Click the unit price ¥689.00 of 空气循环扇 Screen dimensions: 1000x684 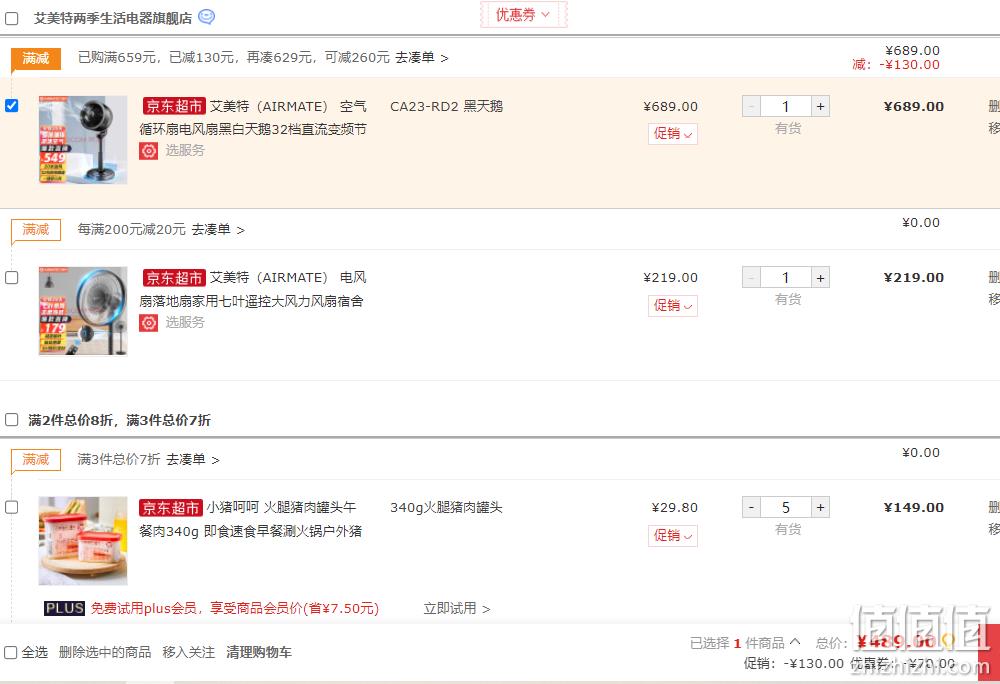pyautogui.click(x=670, y=106)
